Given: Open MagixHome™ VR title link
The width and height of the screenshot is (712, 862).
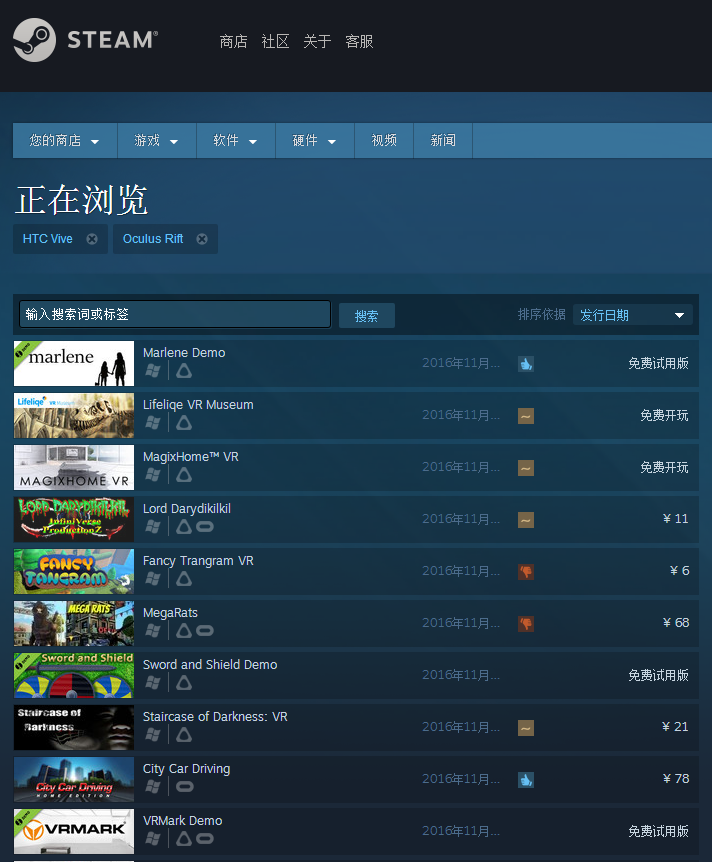Looking at the screenshot, I should (191, 456).
